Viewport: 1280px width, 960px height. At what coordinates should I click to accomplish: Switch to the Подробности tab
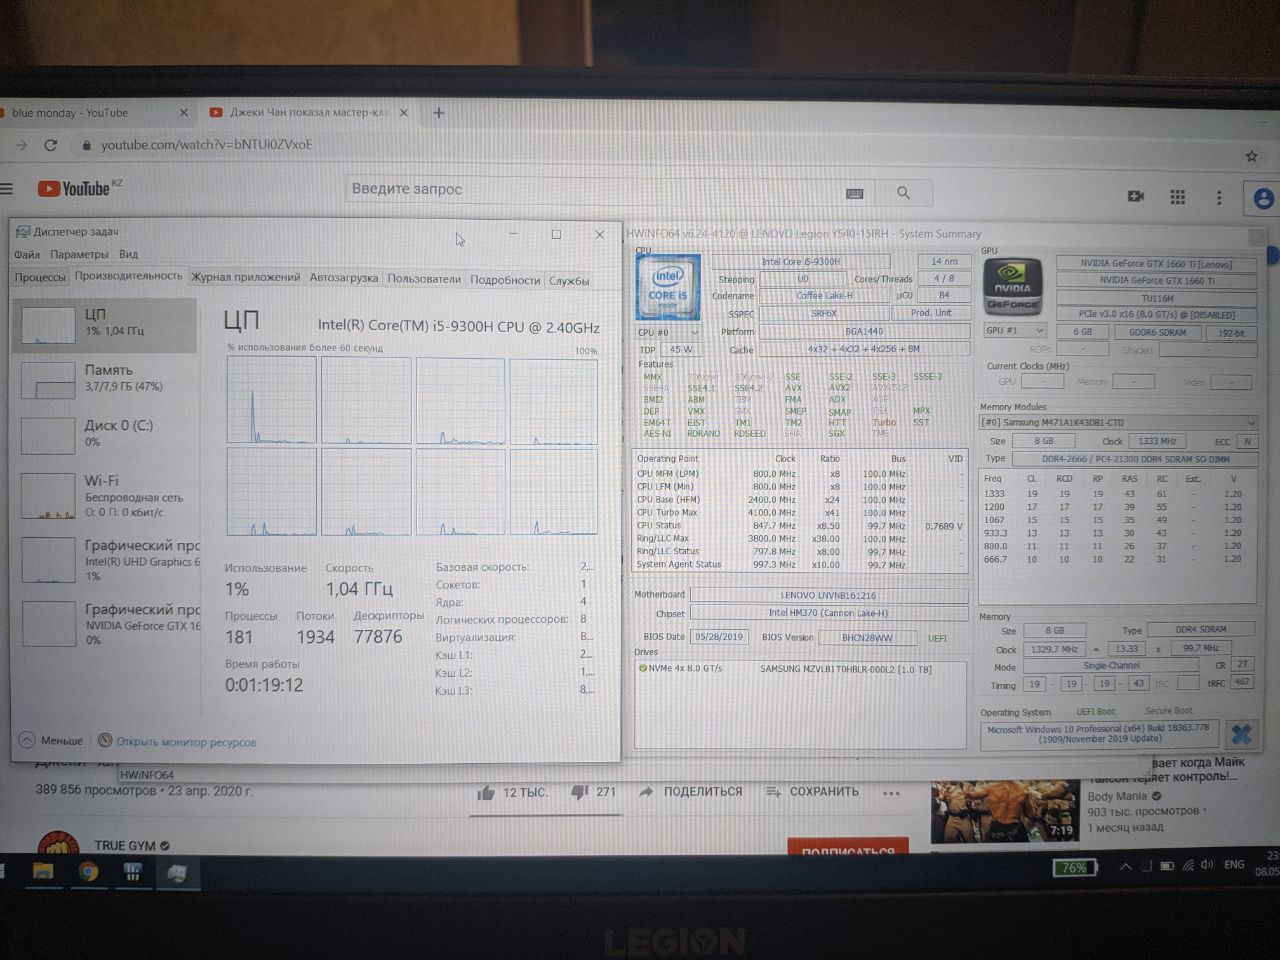click(505, 280)
